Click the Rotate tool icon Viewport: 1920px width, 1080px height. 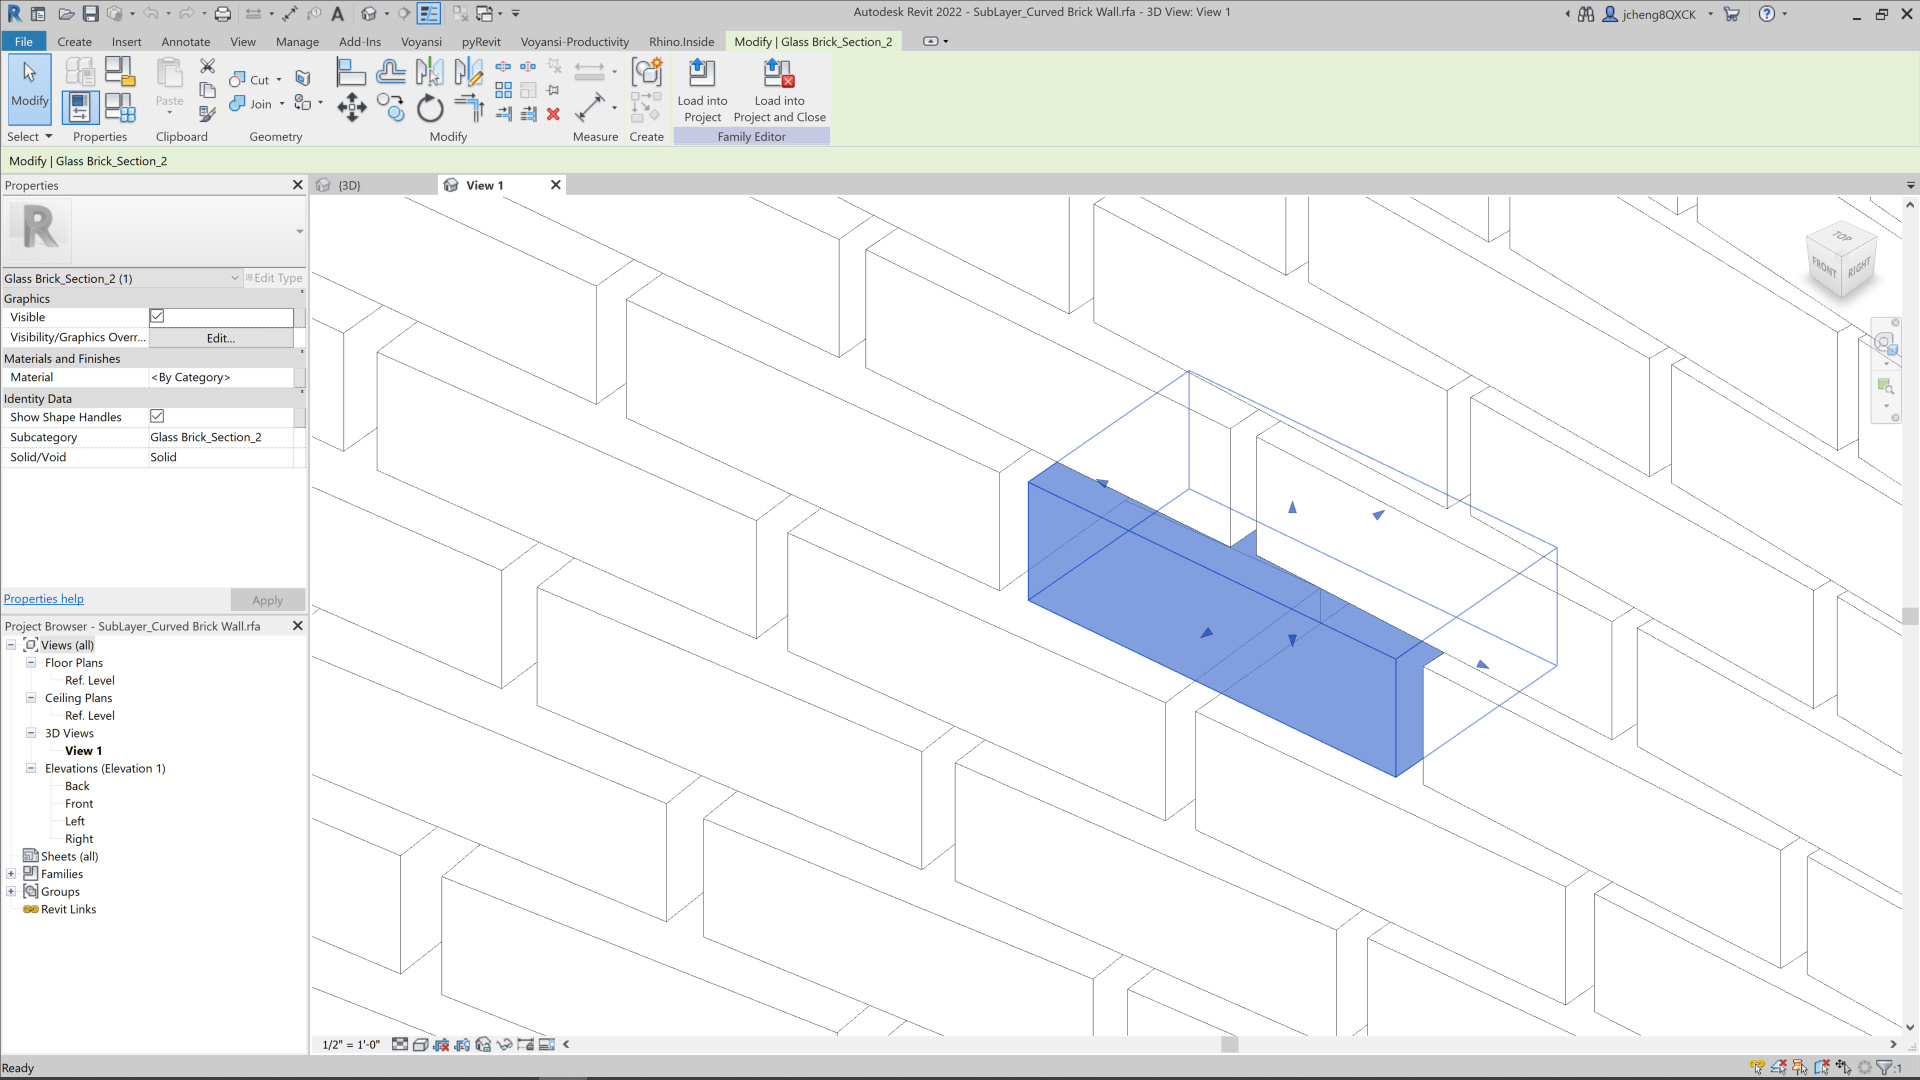click(x=430, y=107)
